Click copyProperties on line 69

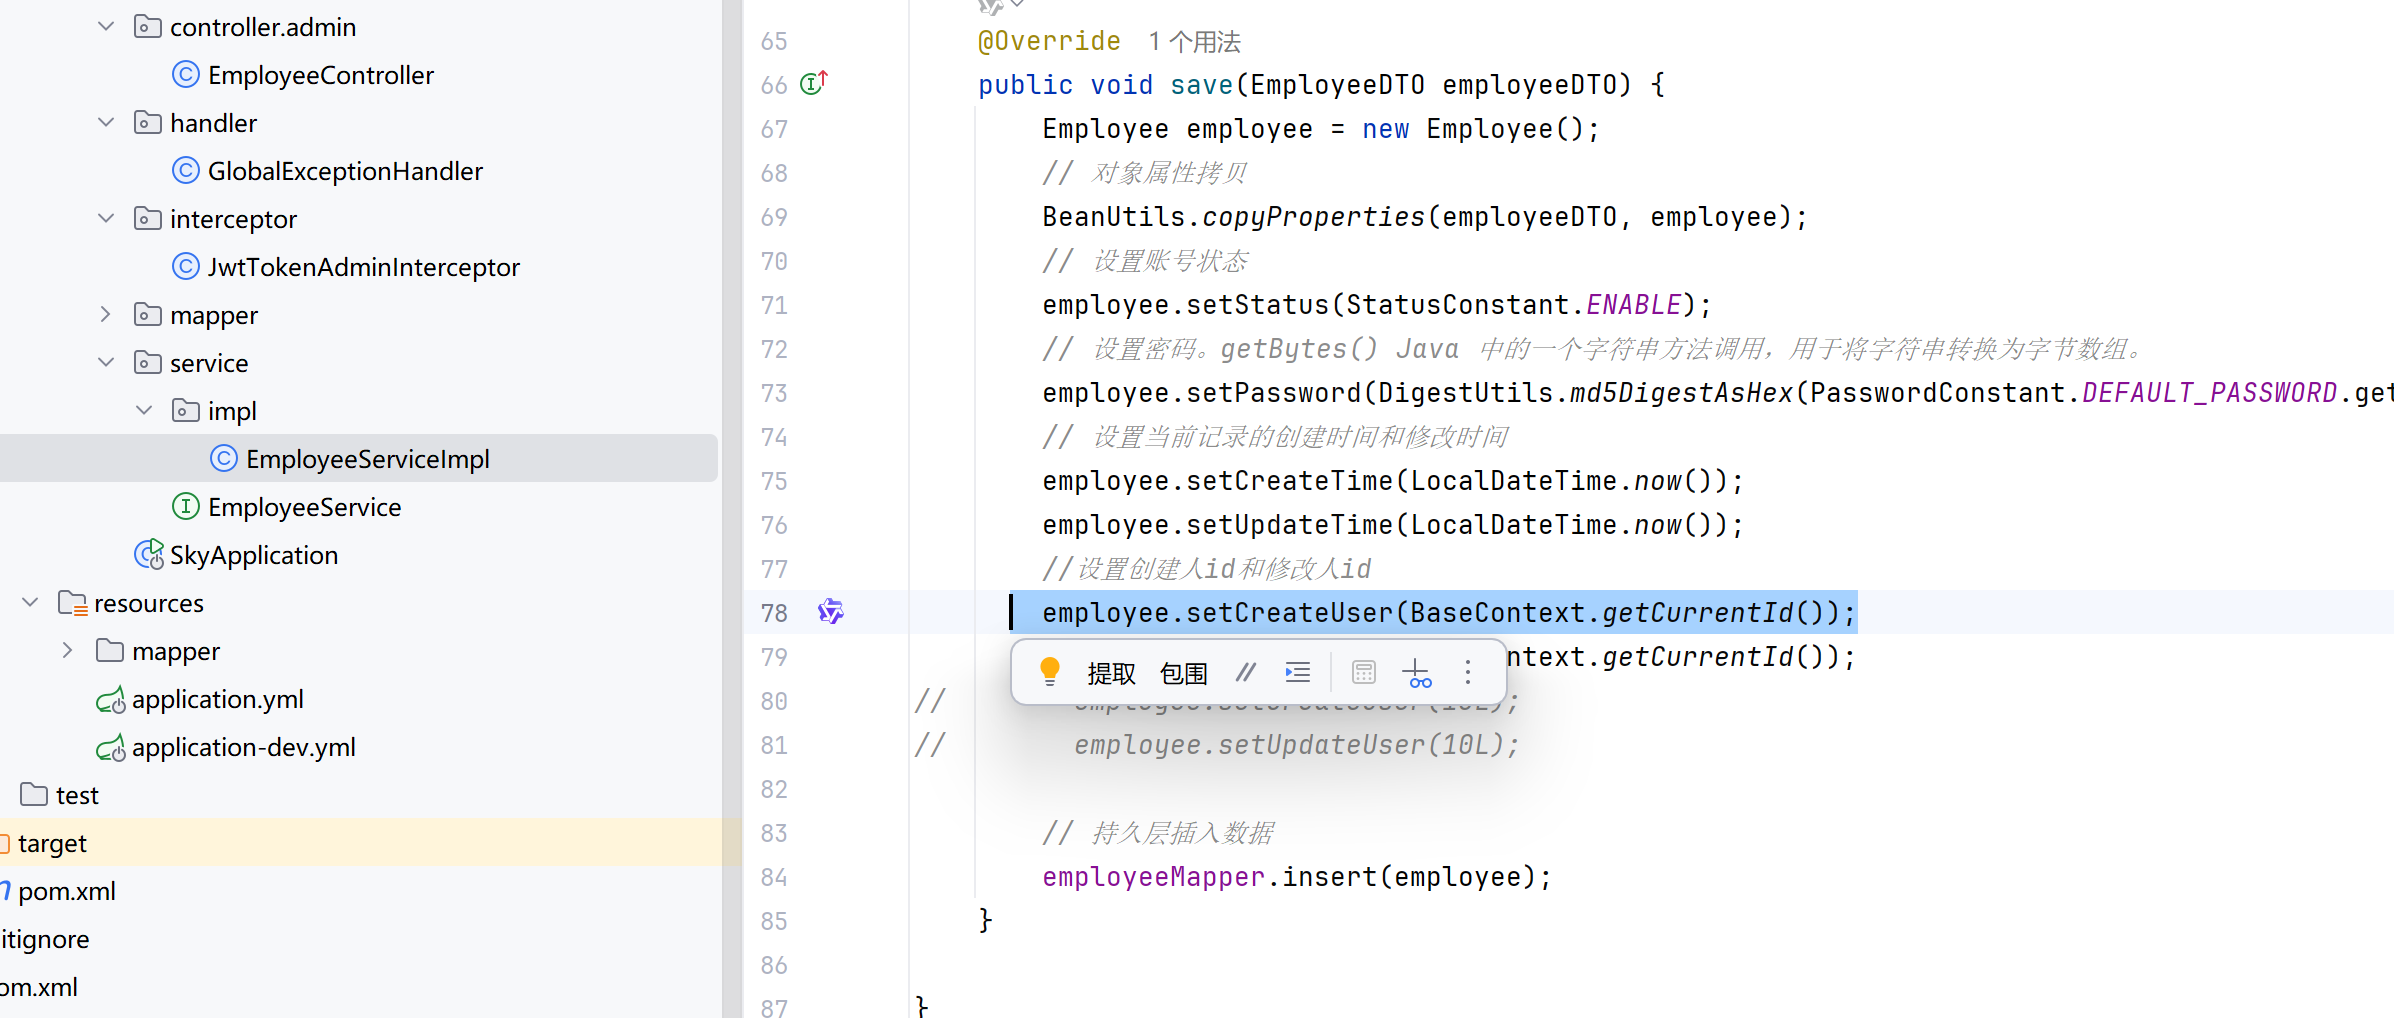click(x=1313, y=217)
